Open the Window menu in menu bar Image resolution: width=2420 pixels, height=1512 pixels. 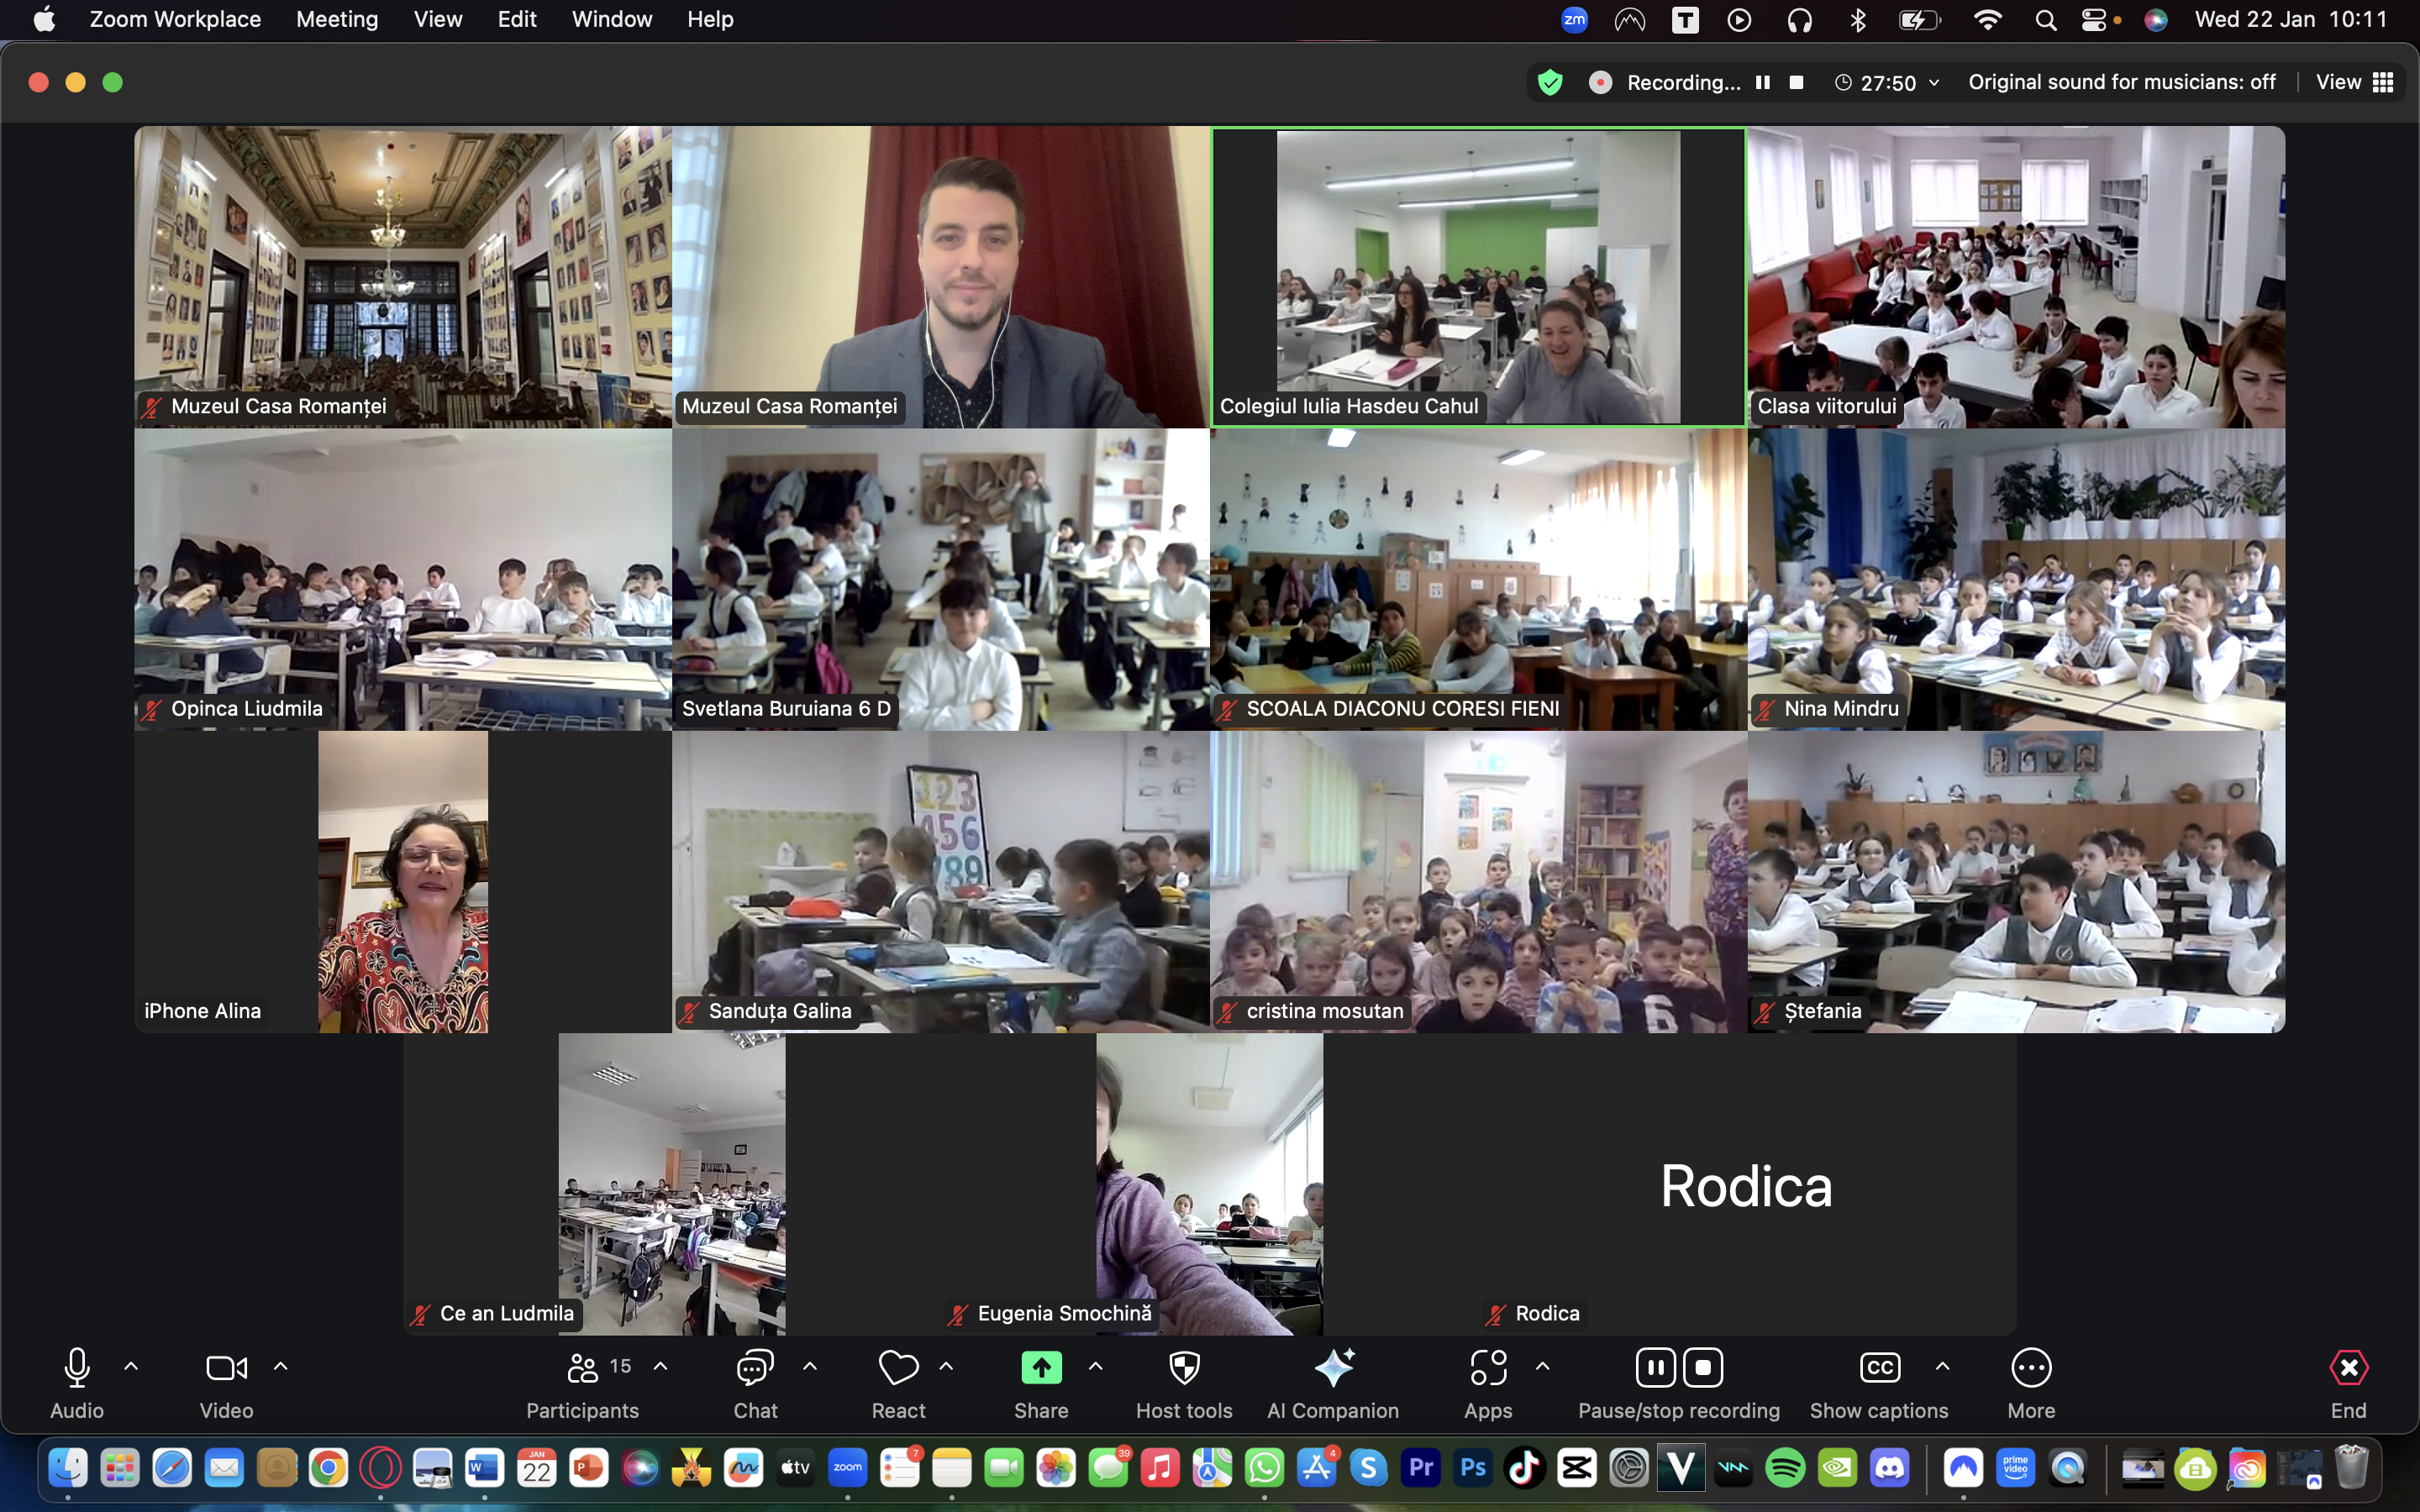tap(611, 19)
